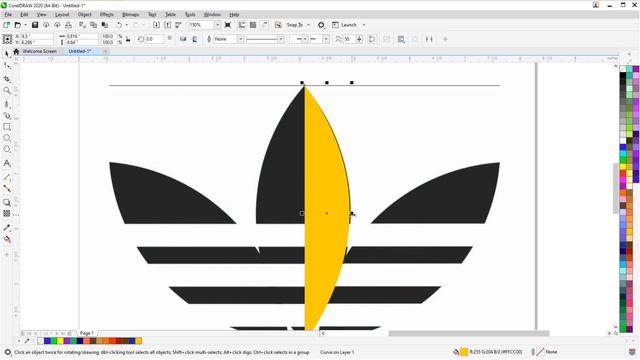Select the Ellipse tool
640x360 pixels.
pyautogui.click(x=7, y=138)
